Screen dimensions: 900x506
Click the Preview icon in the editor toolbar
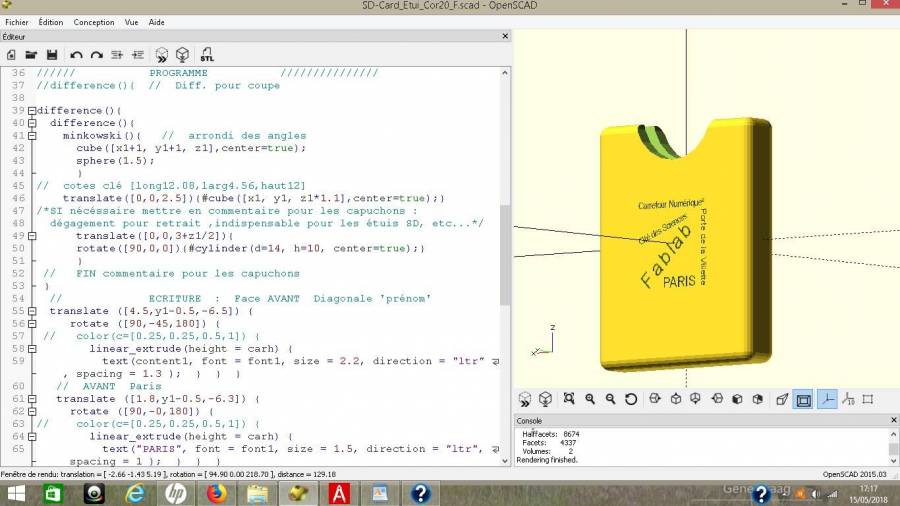point(162,55)
